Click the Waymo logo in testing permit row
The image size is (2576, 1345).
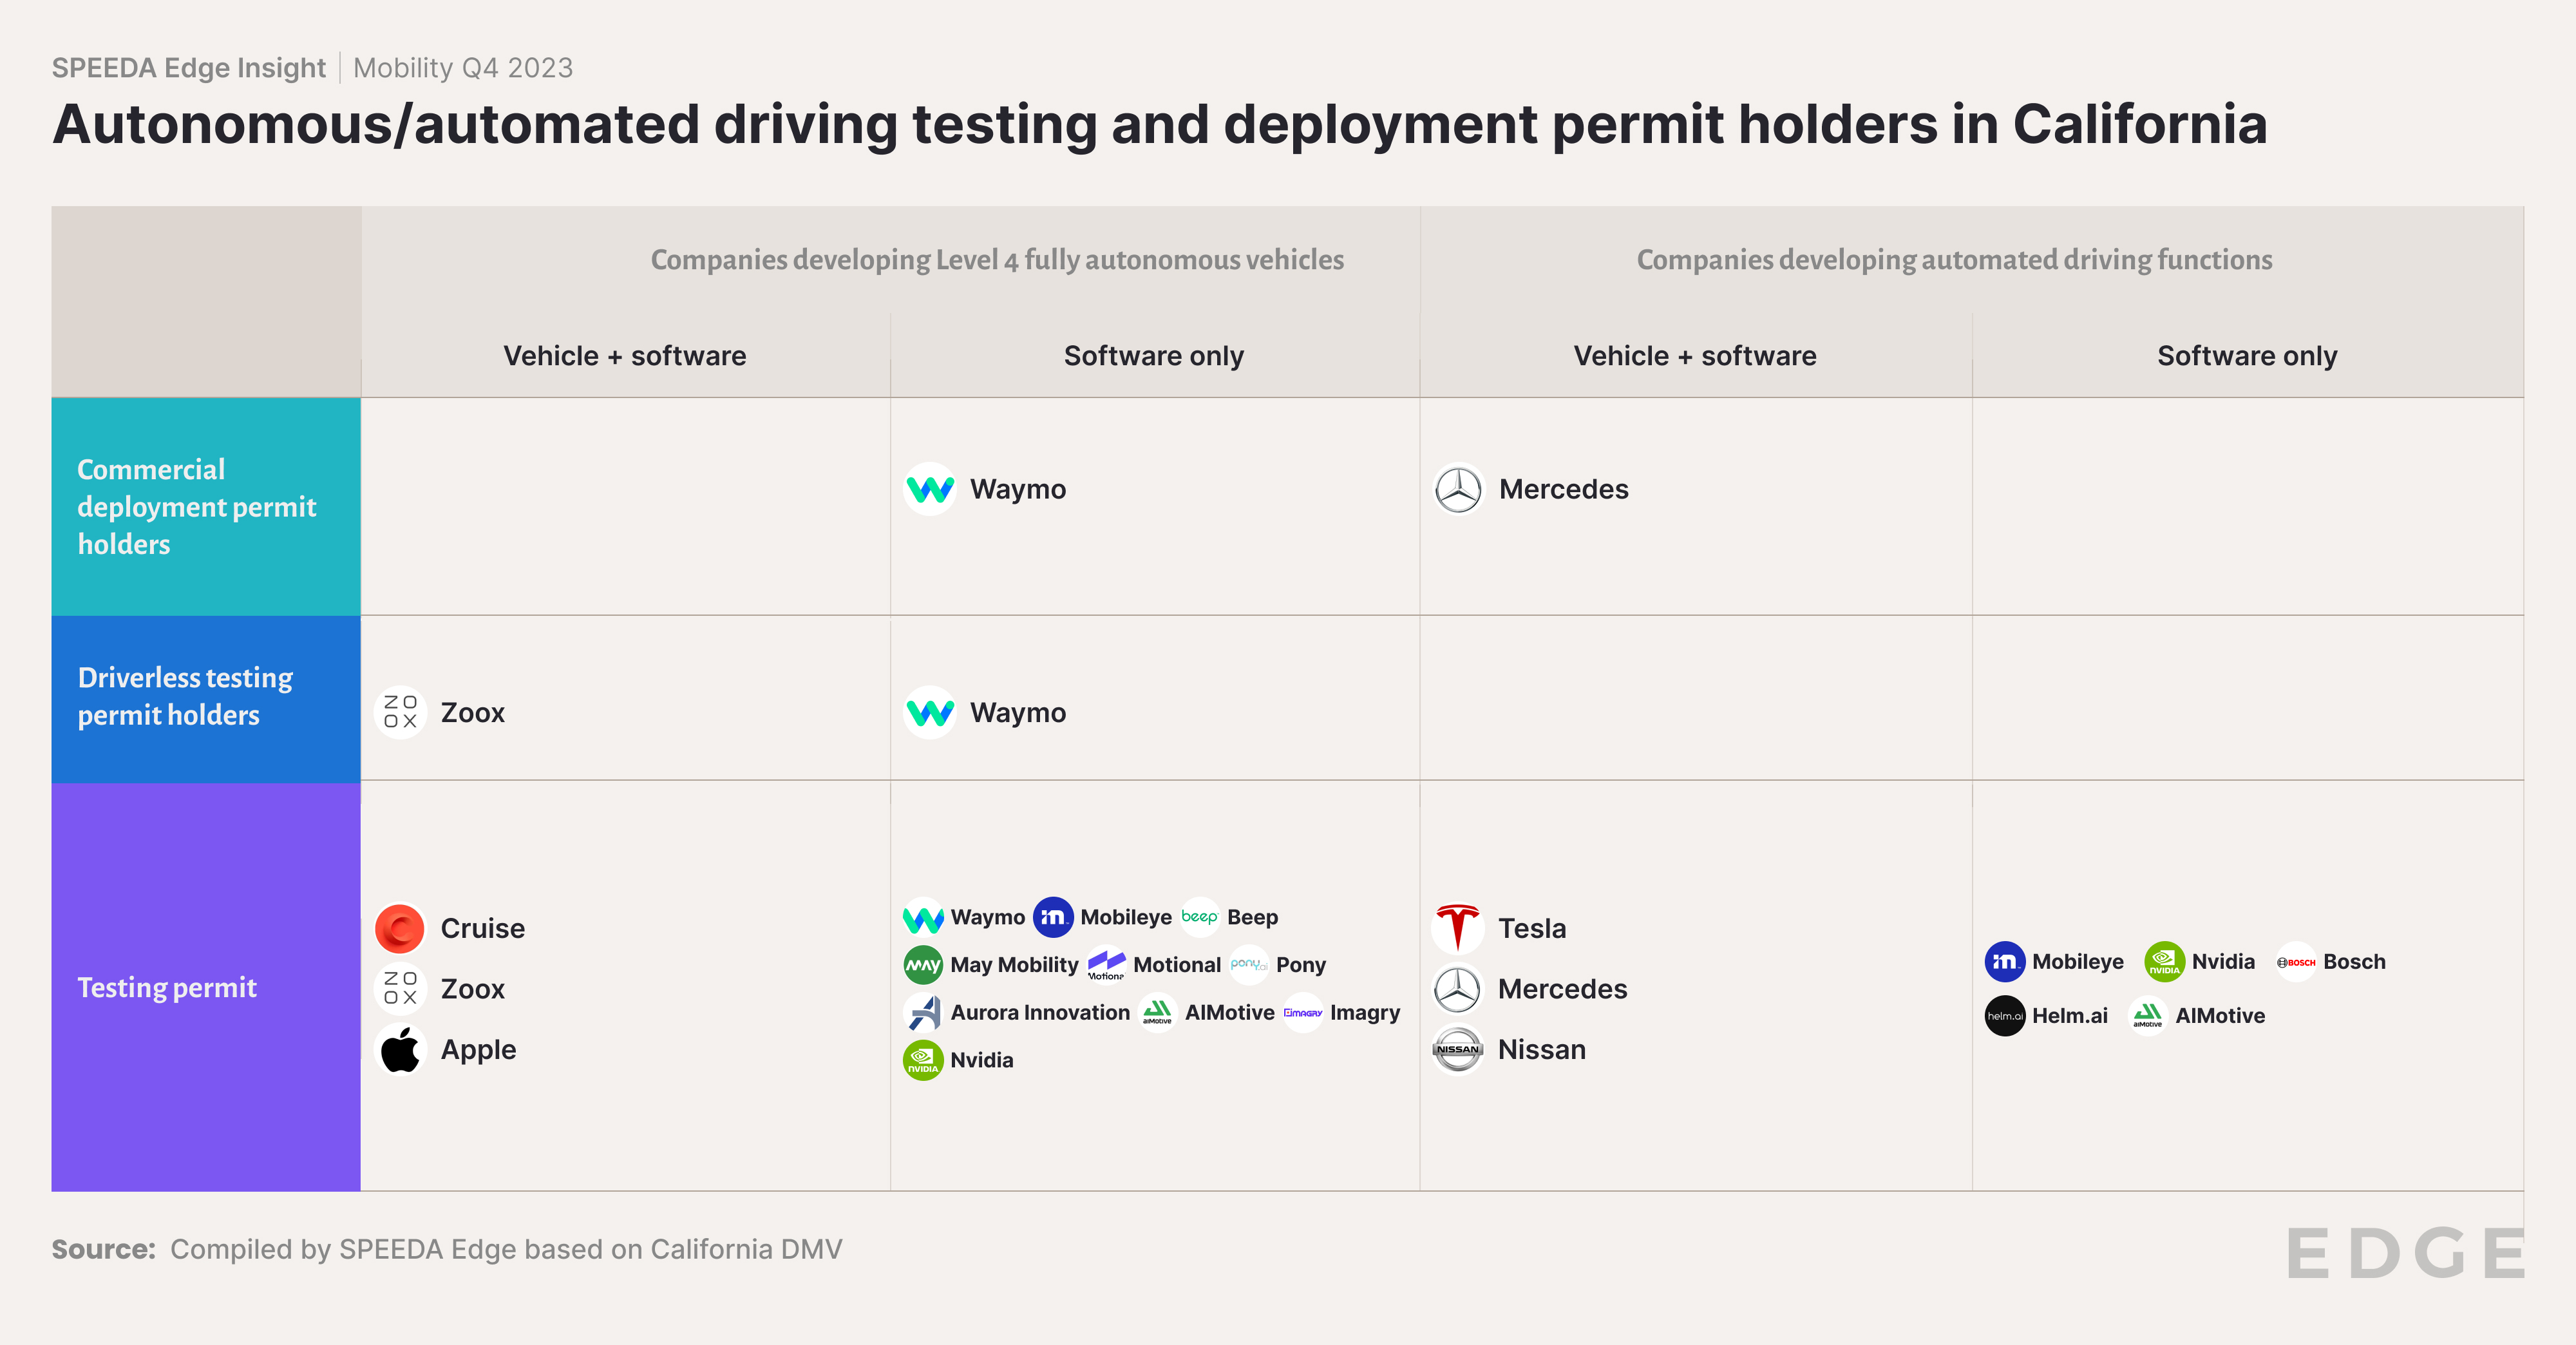coord(923,917)
